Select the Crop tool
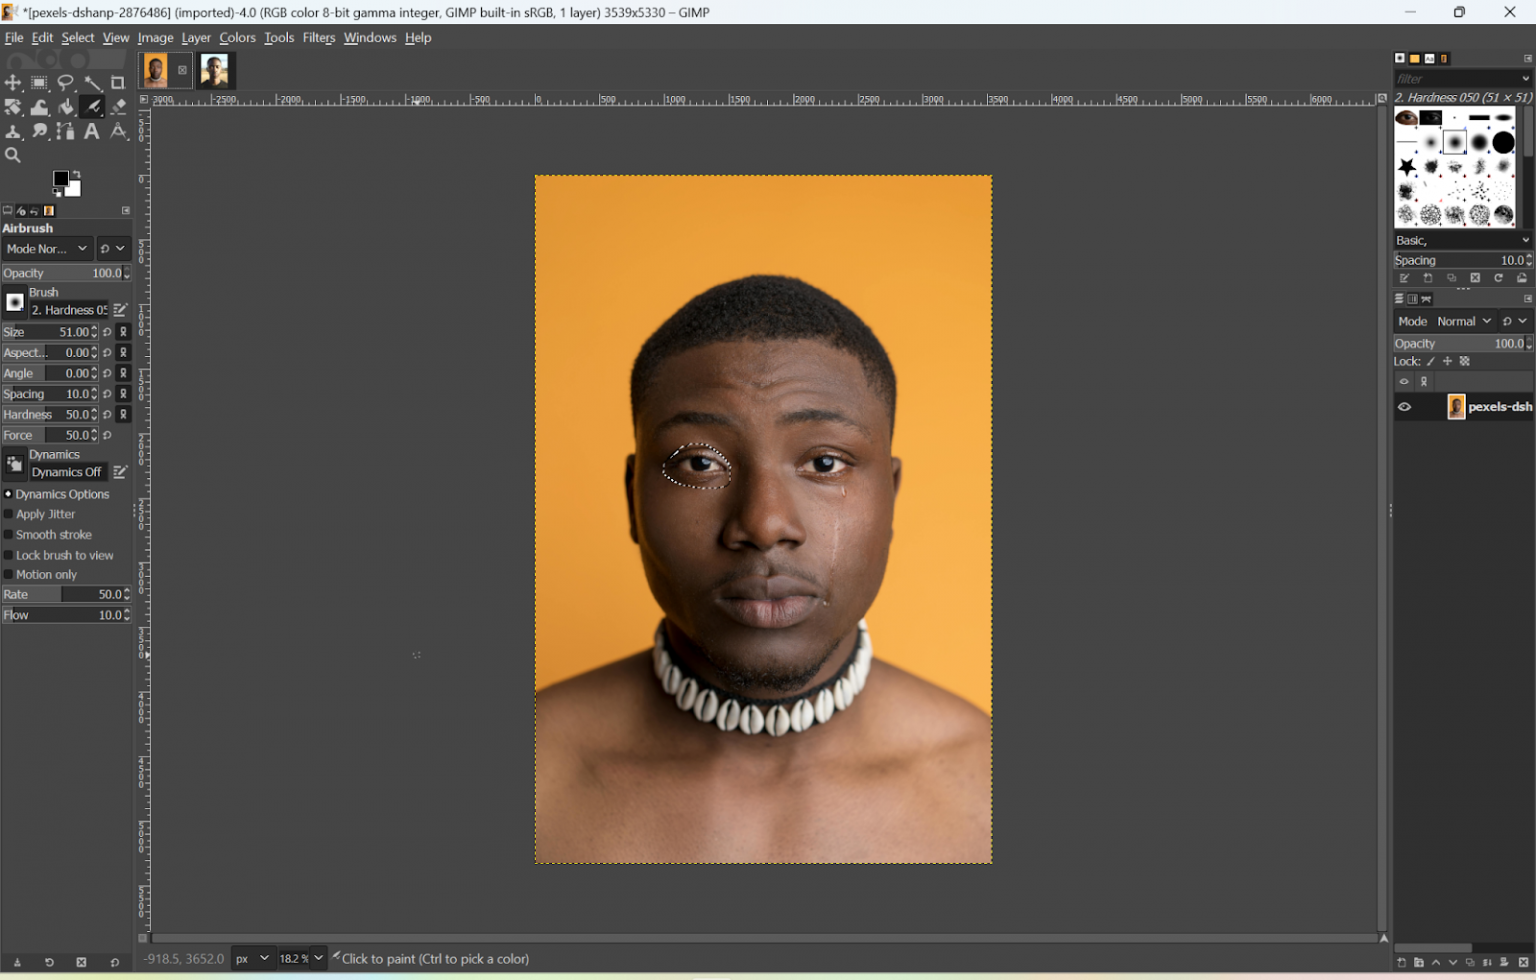This screenshot has height=980, width=1536. point(119,83)
